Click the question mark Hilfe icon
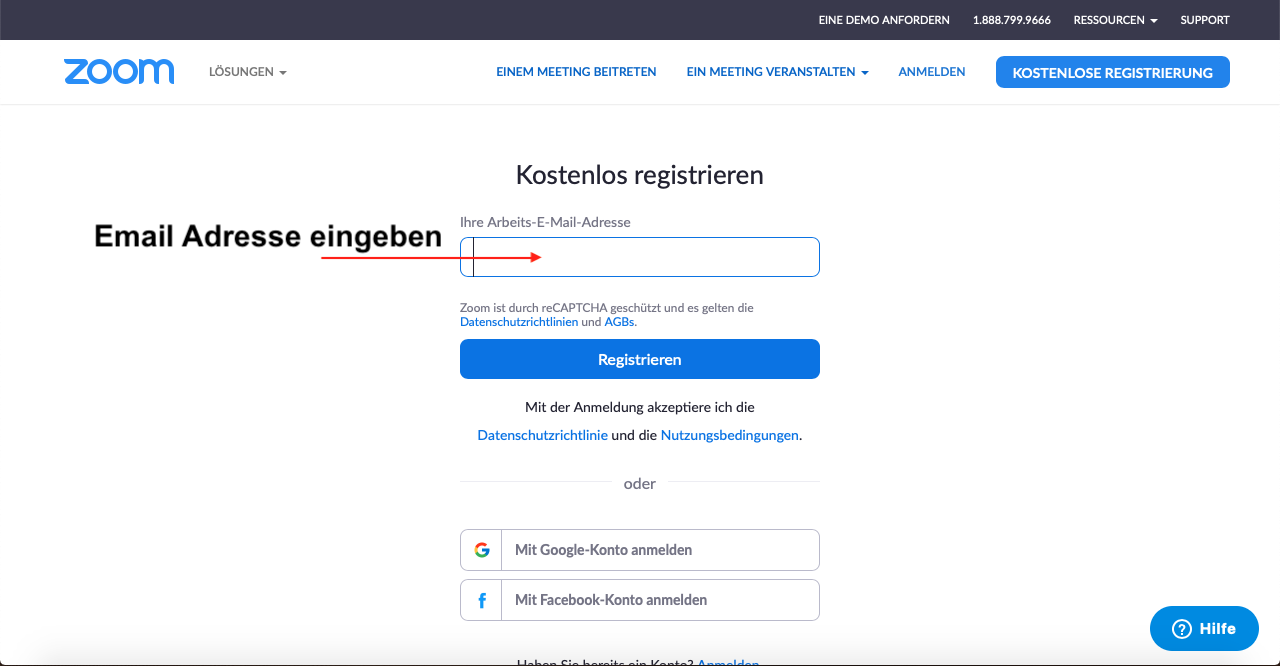The image size is (1280, 666). coord(1181,629)
